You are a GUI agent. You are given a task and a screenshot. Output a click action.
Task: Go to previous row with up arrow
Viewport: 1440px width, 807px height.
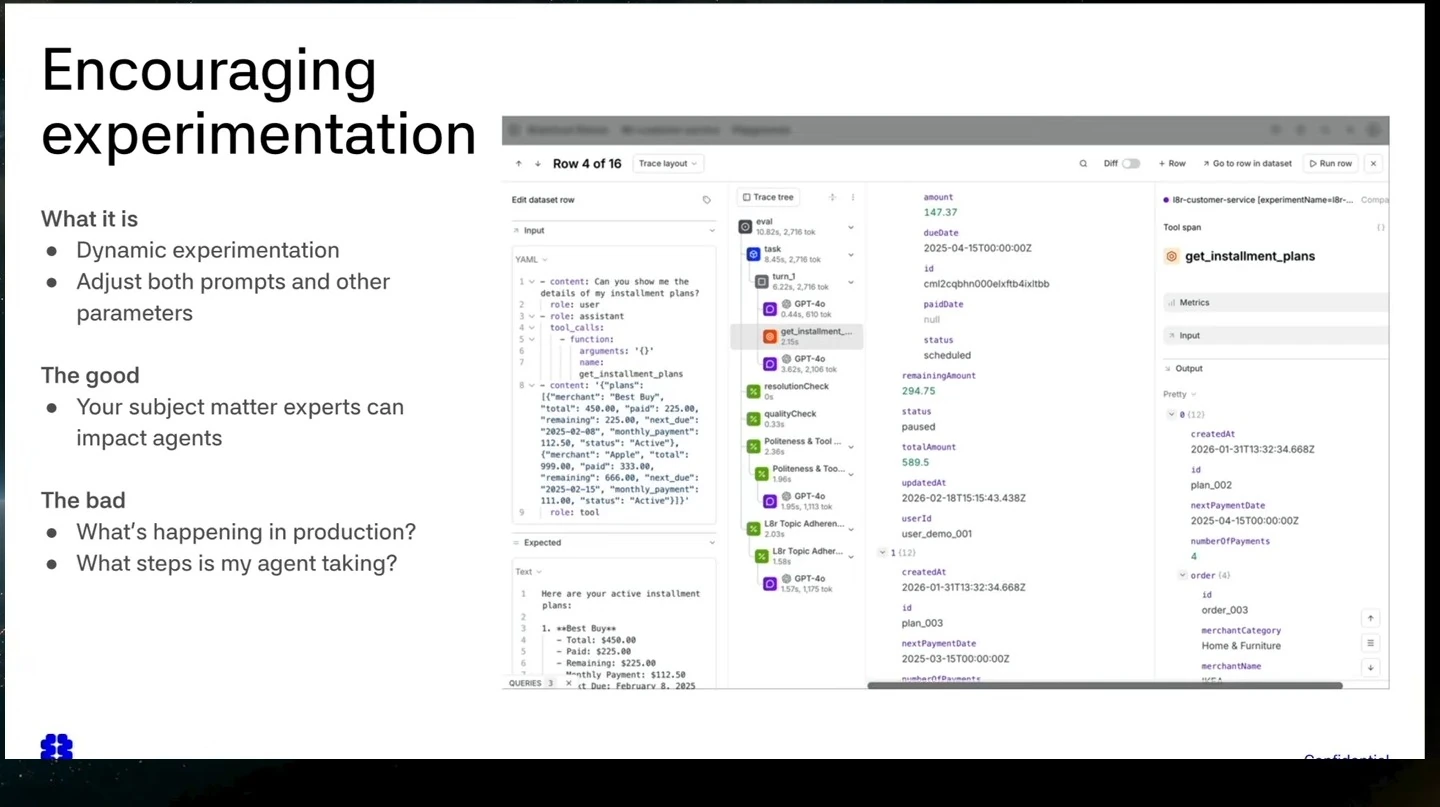coord(519,164)
